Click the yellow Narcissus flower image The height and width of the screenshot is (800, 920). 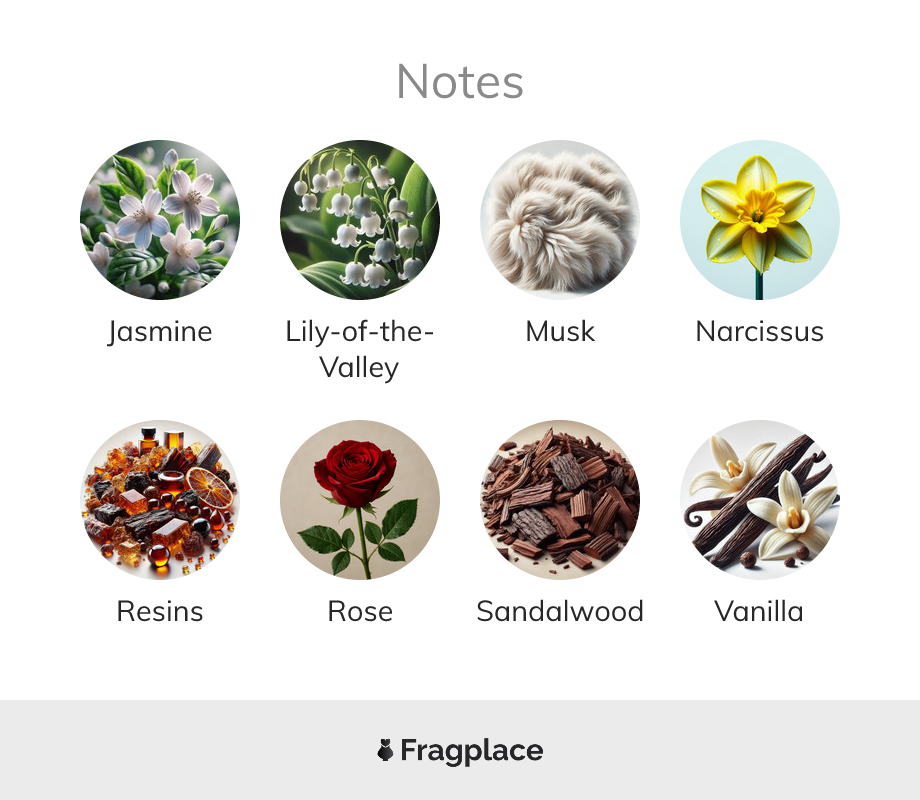click(x=760, y=220)
